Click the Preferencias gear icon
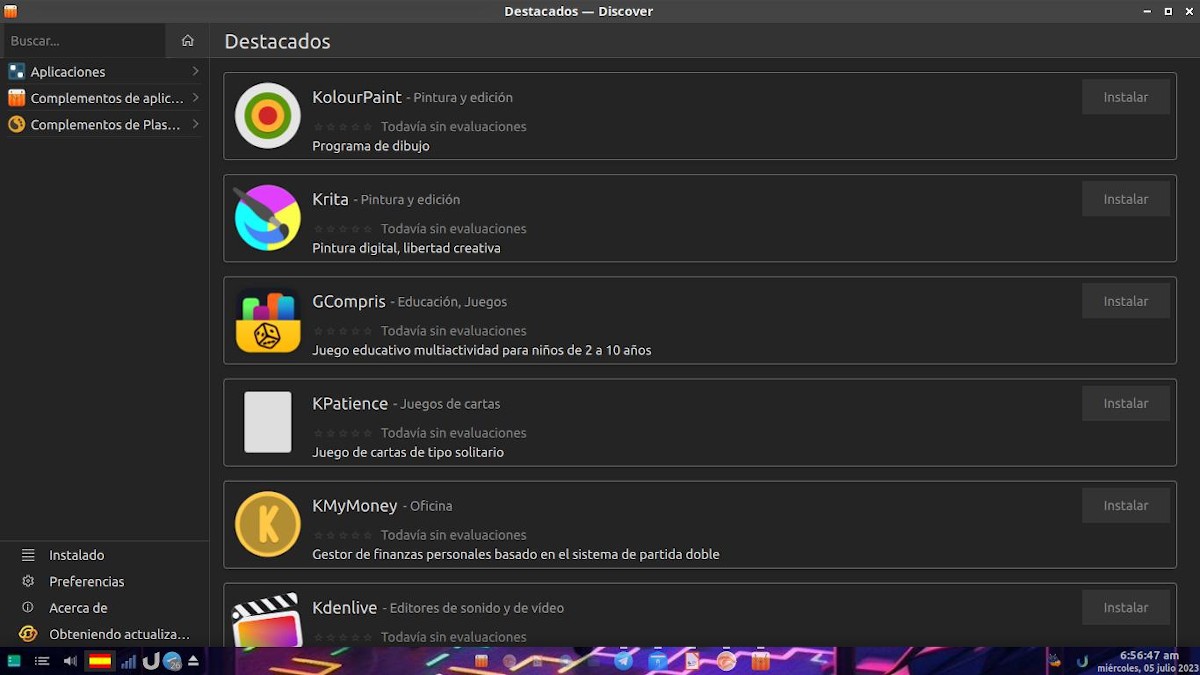The width and height of the screenshot is (1200, 675). (28, 581)
